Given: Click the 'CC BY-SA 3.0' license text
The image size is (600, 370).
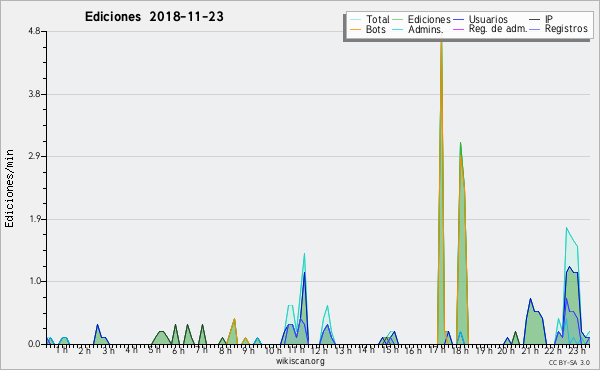Looking at the screenshot, I should 569,363.
